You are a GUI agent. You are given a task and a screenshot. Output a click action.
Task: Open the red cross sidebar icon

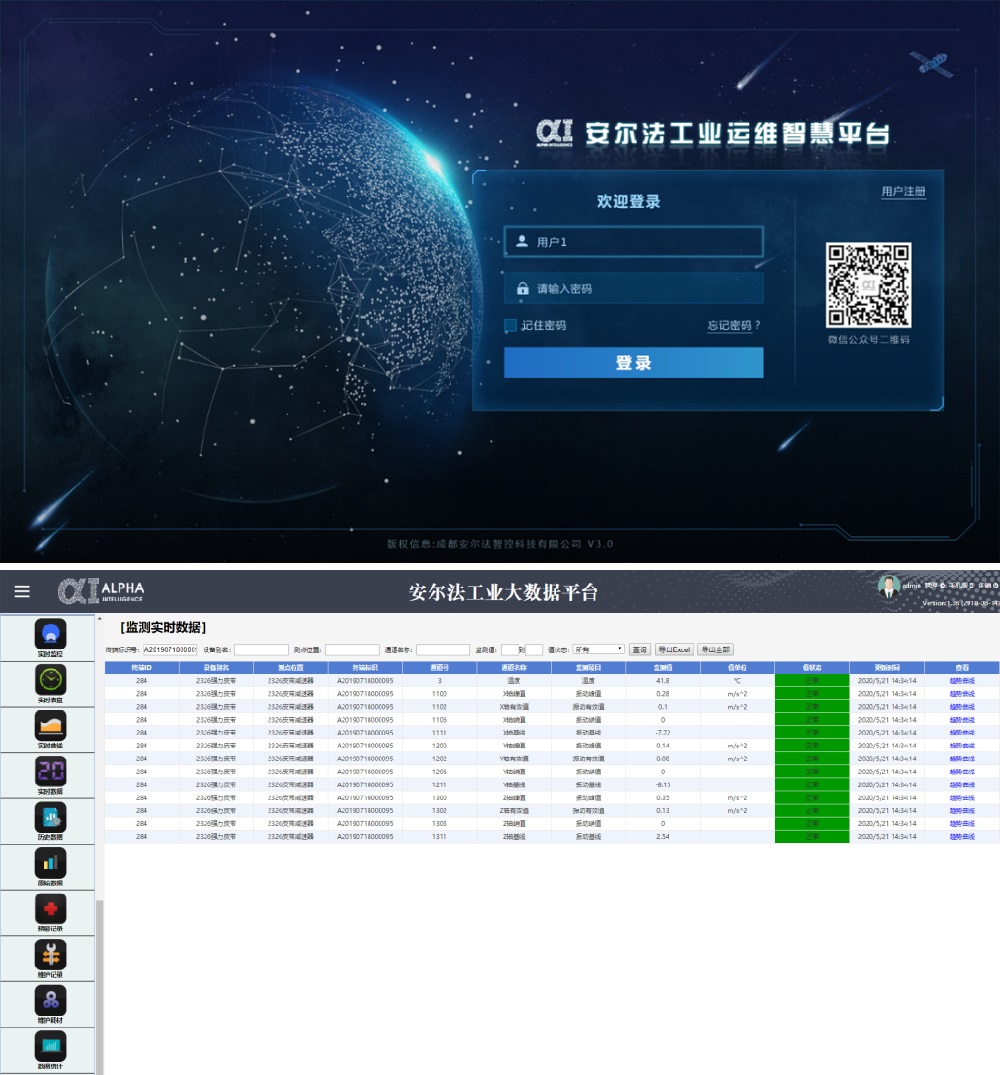coord(51,908)
